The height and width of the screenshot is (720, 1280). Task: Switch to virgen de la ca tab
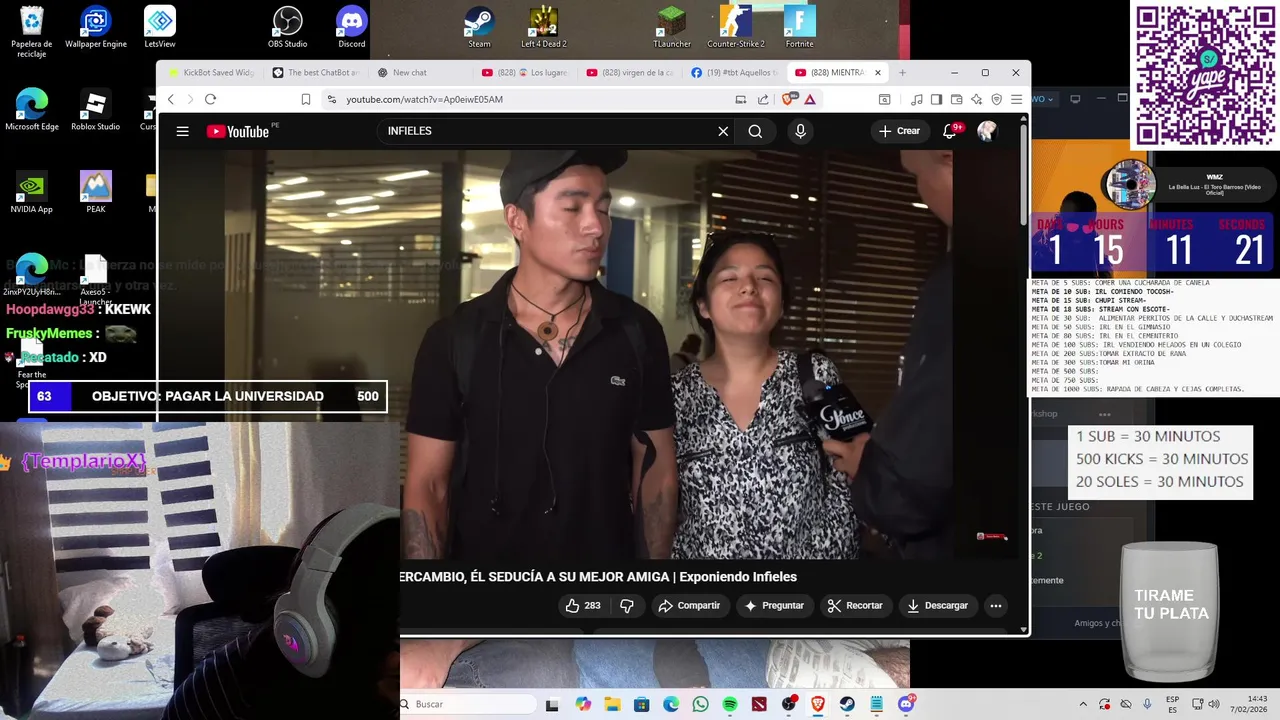pyautogui.click(x=627, y=72)
